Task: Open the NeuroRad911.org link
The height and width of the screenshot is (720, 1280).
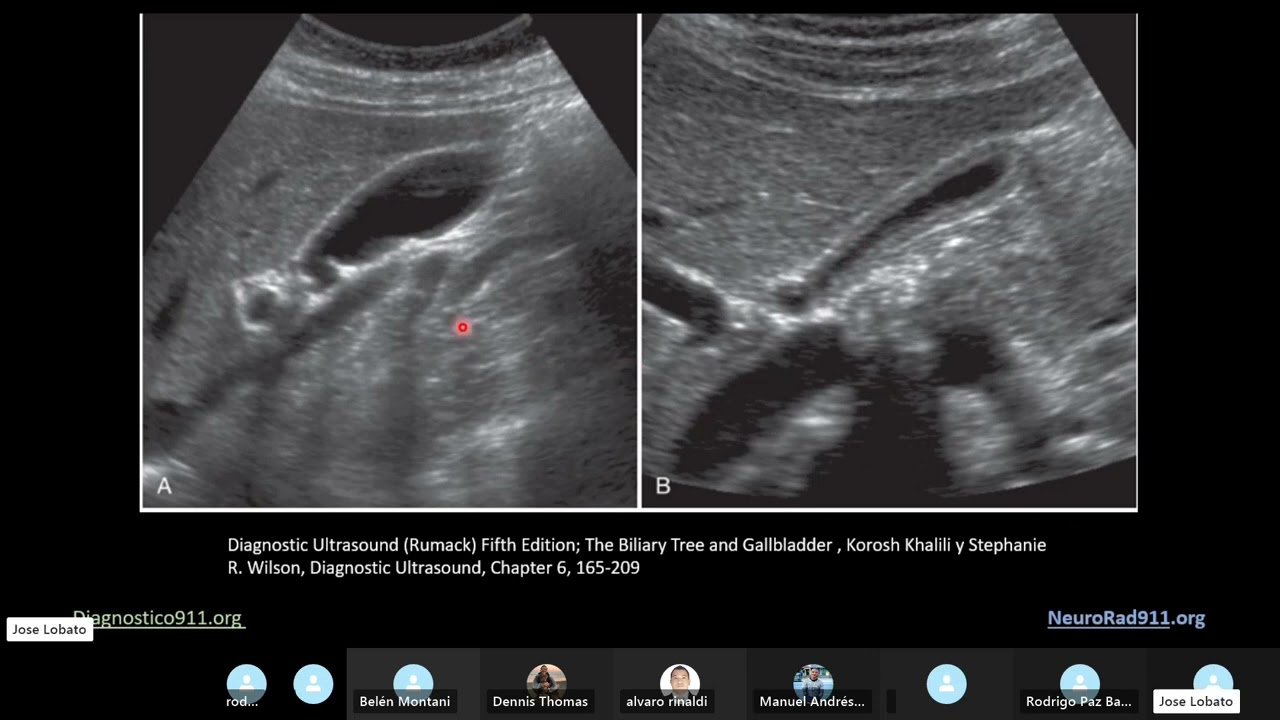Action: (1126, 618)
